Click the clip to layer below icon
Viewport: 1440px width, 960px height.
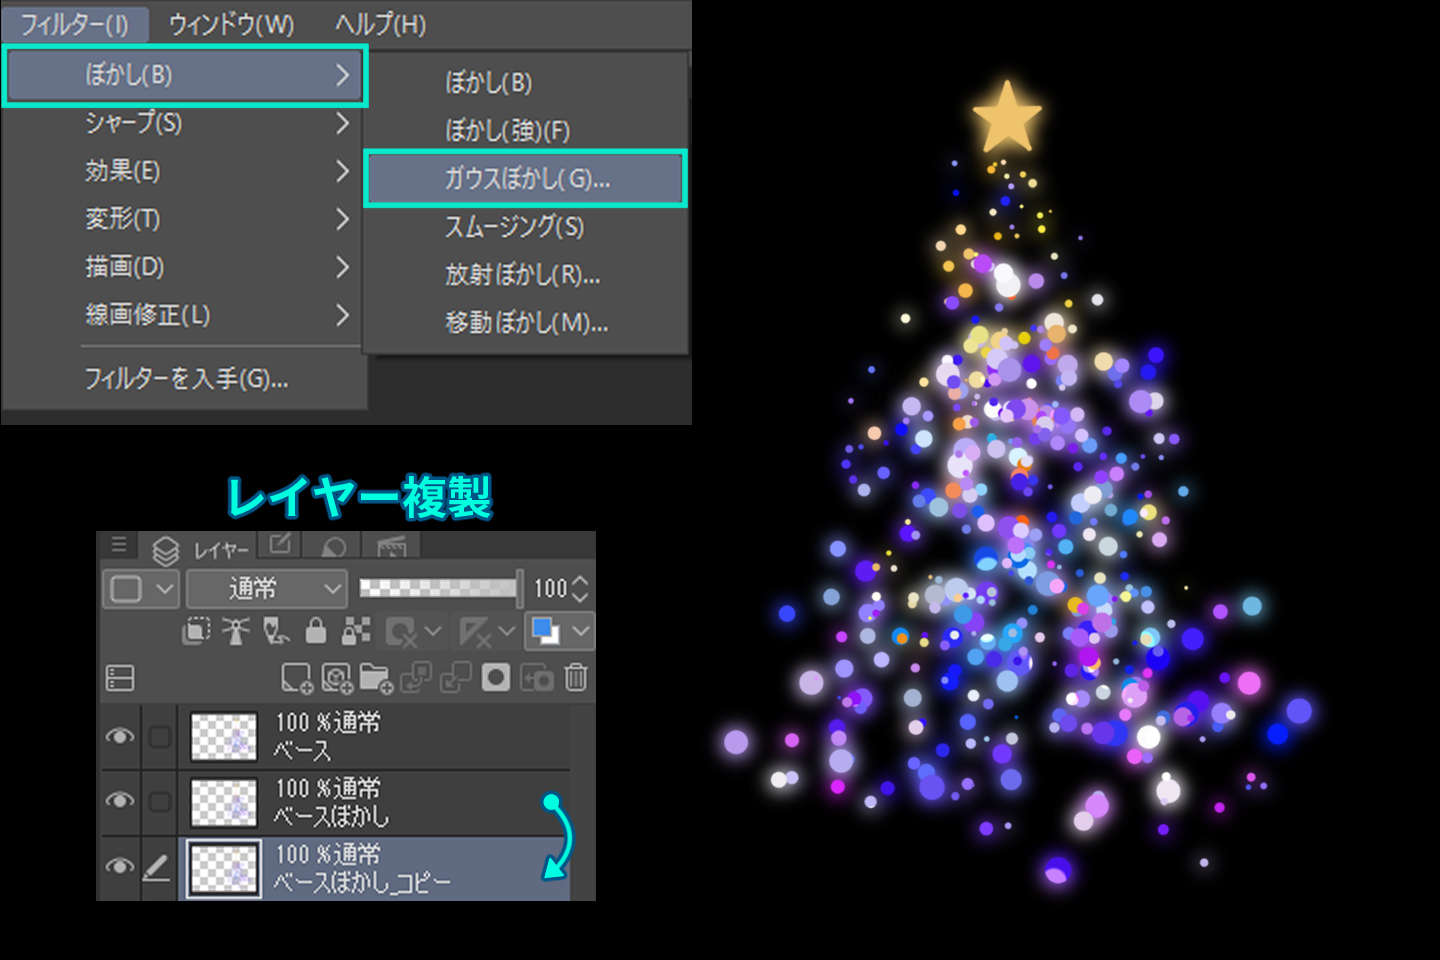[196, 631]
